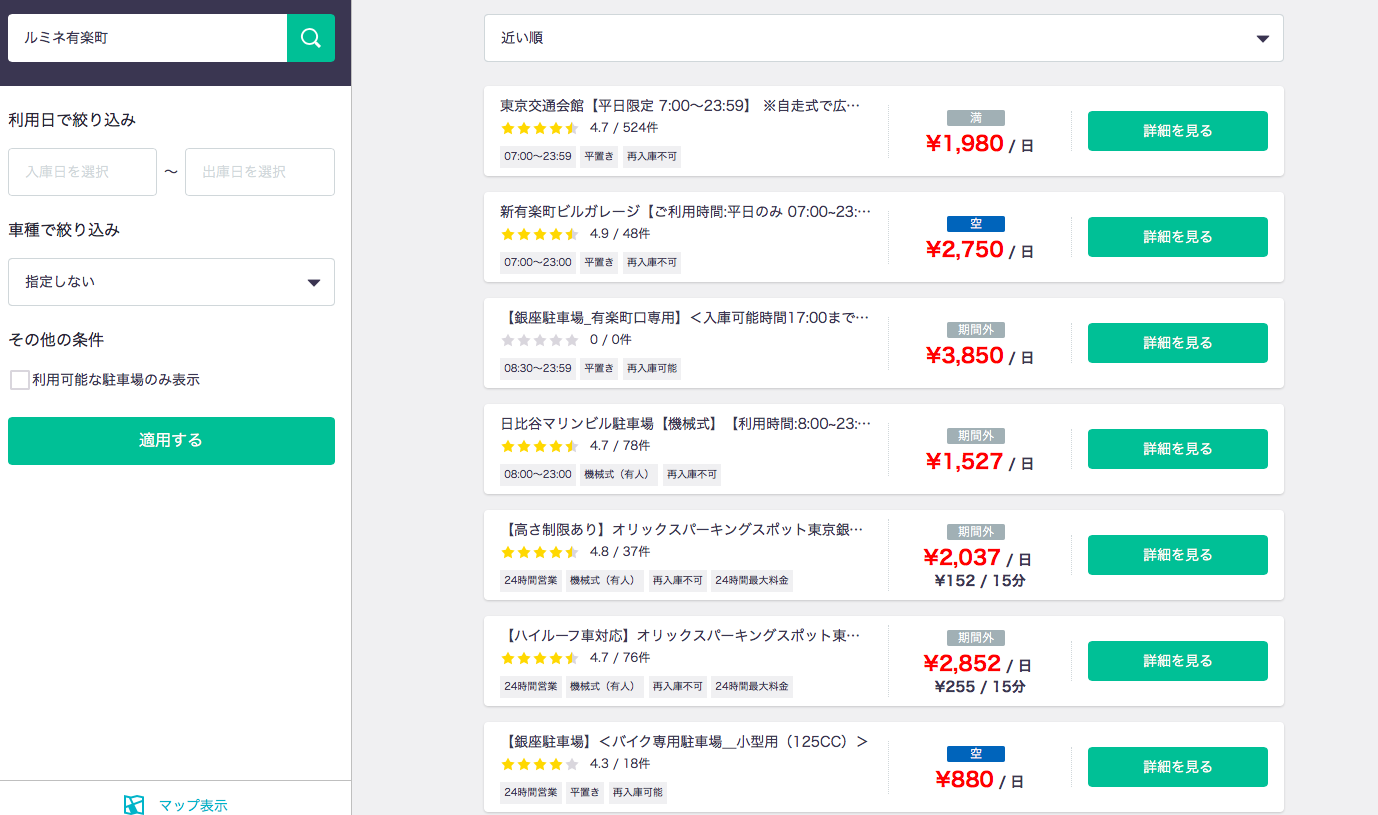The height and width of the screenshot is (815, 1378).
Task: Click the 4.8 / 37件 review count
Action: click(x=620, y=552)
